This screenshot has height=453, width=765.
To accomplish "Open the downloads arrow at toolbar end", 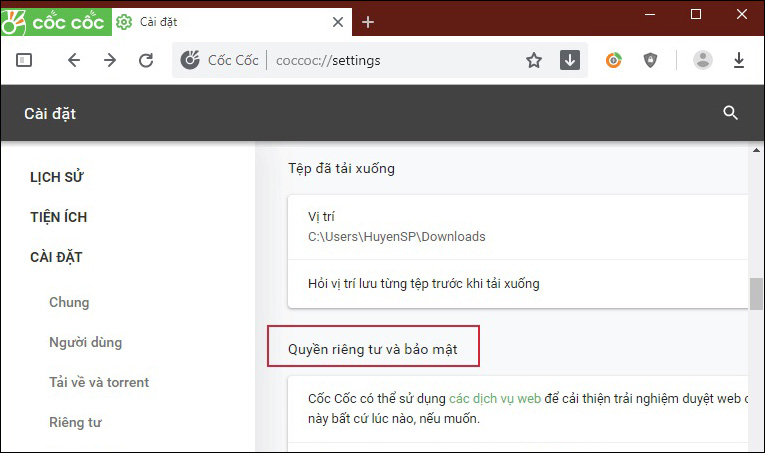I will tap(739, 60).
